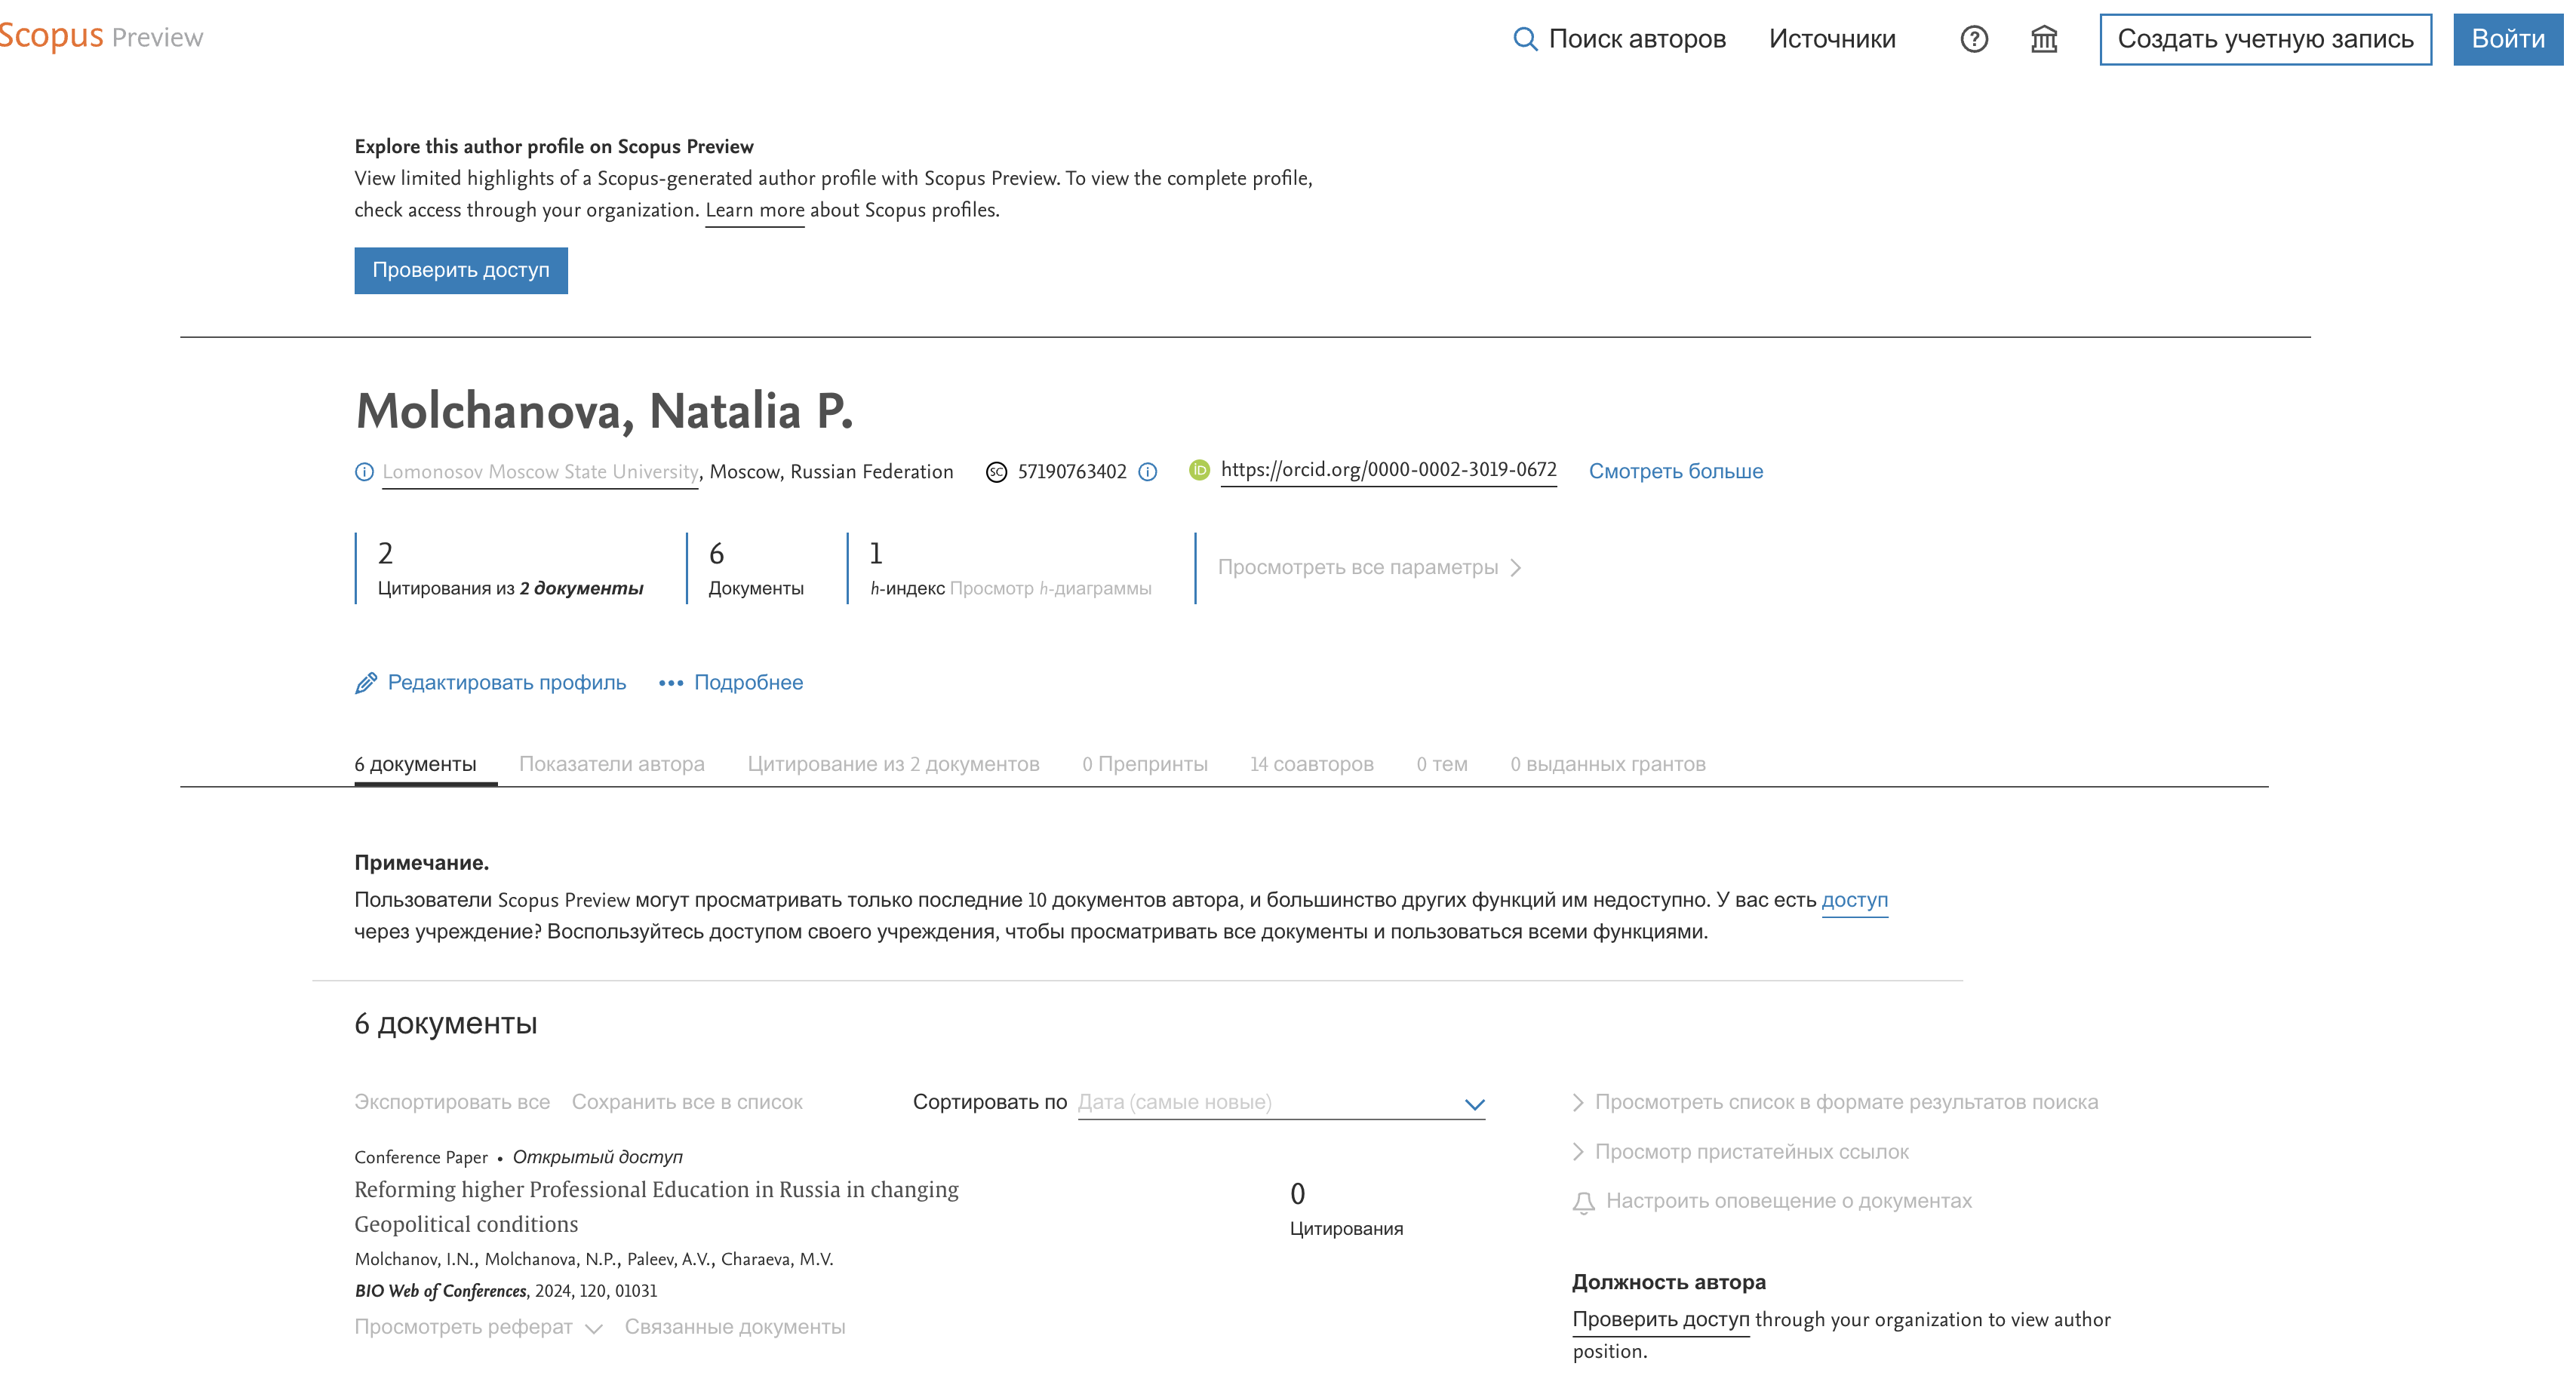This screenshot has height=1385, width=2576.
Task: Click Проверить доступ link under Должность автора
Action: [1661, 1320]
